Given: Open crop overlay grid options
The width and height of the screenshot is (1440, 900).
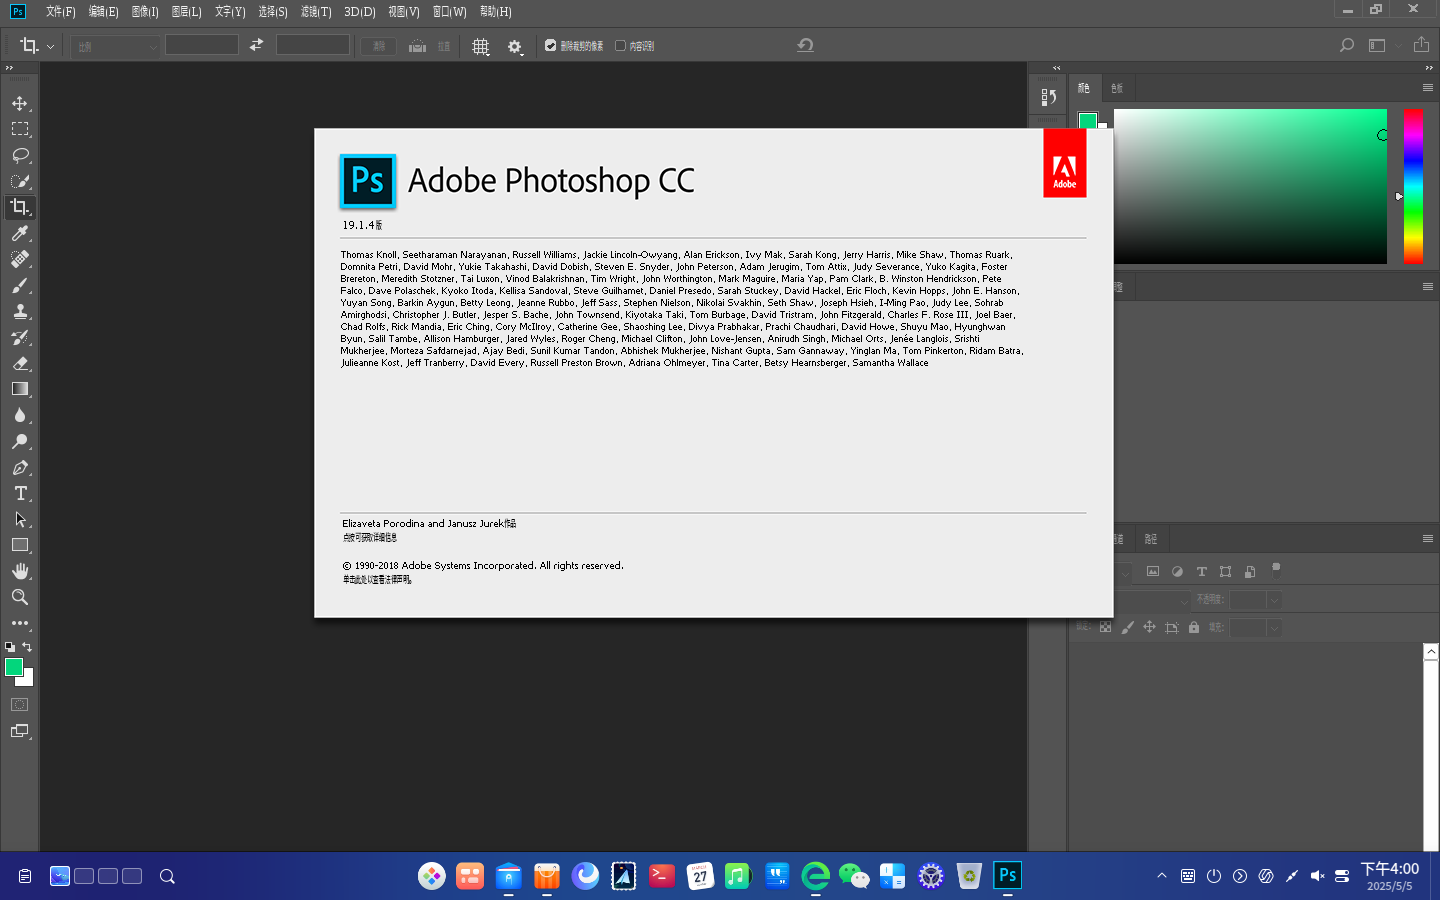Looking at the screenshot, I should tap(481, 46).
